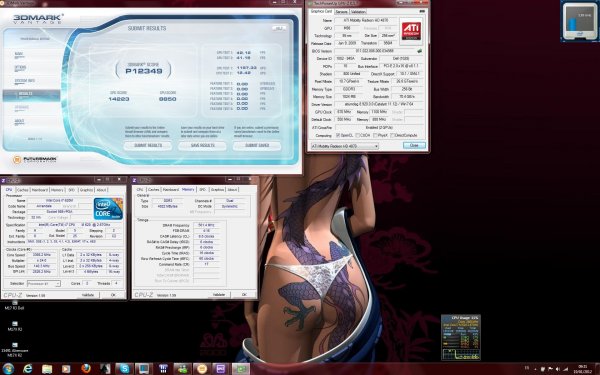Click the yellow round taskbar icon

[x=202, y=369]
